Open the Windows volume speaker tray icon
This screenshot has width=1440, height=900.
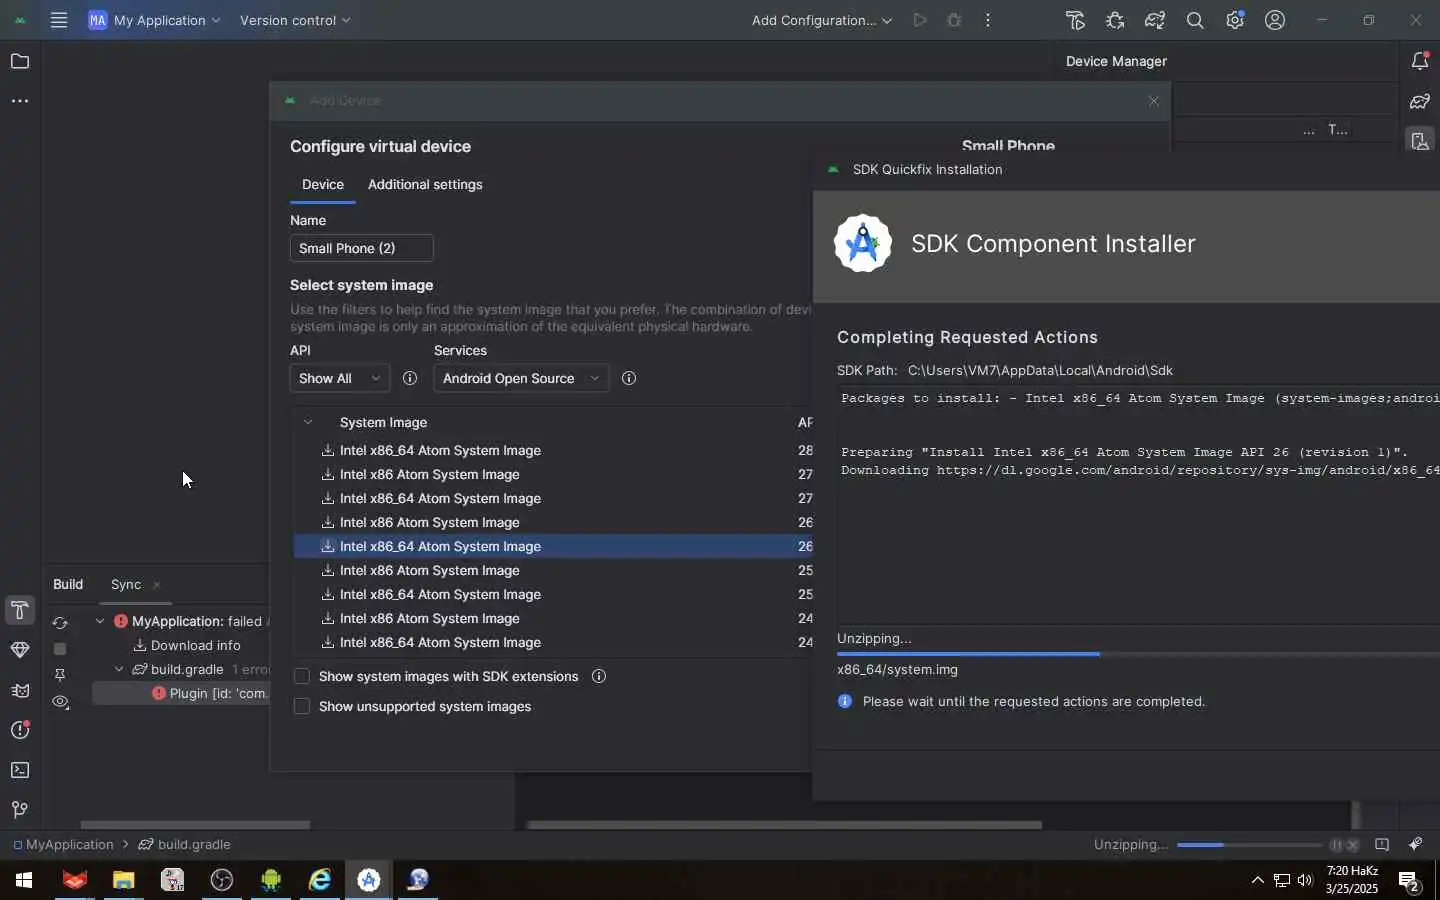1305,880
